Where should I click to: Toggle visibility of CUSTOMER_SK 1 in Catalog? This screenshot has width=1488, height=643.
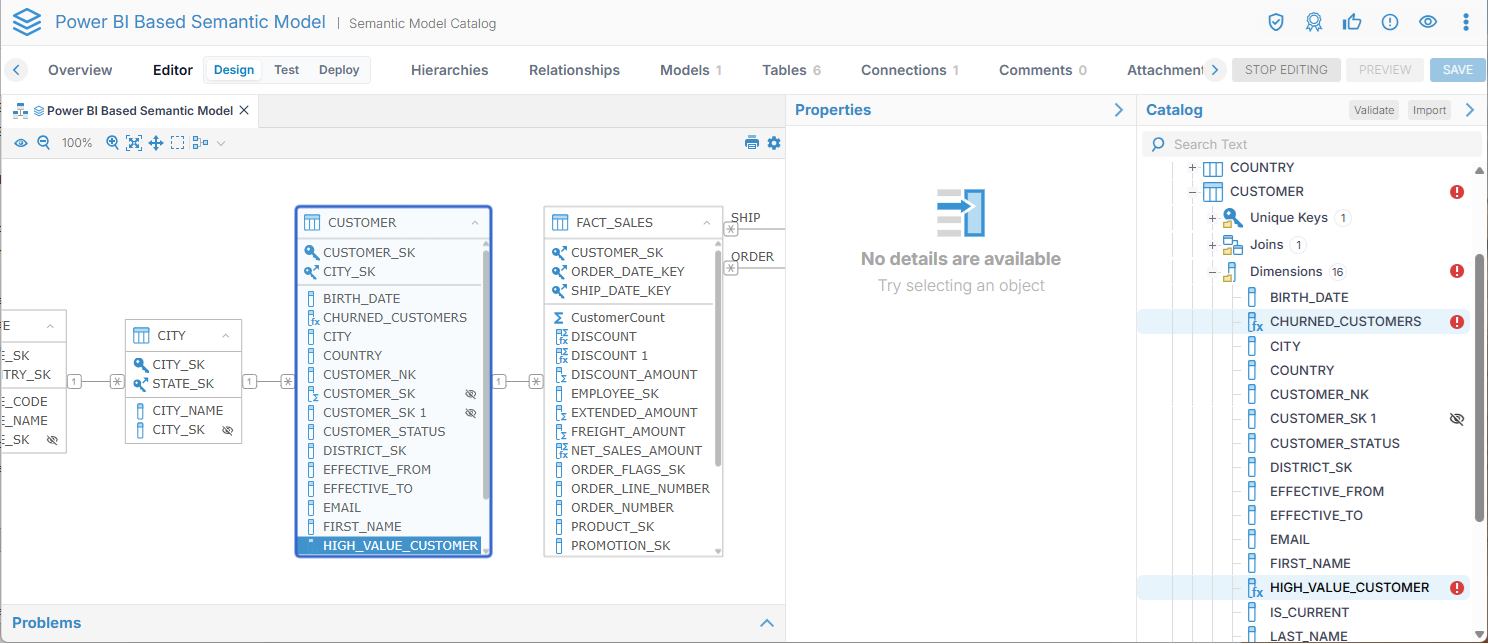click(x=1457, y=419)
